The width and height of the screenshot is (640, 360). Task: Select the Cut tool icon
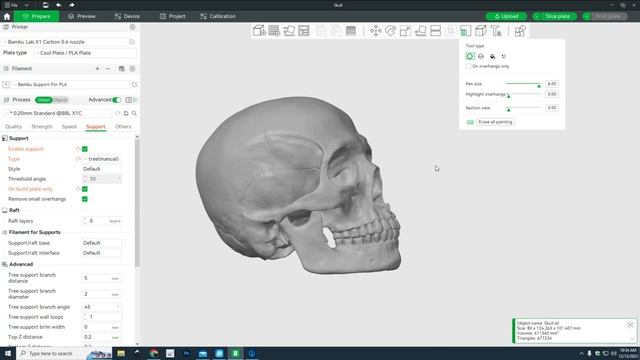coord(436,31)
